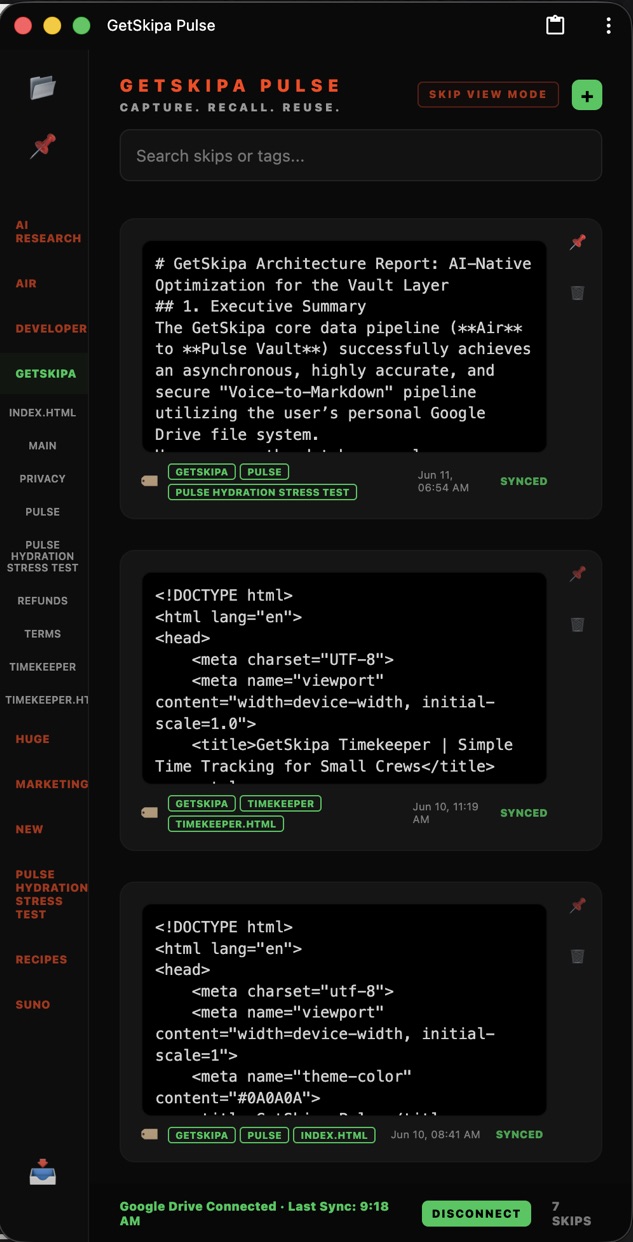Open the Architecture Report skip content
The width and height of the screenshot is (633, 1242).
(344, 347)
